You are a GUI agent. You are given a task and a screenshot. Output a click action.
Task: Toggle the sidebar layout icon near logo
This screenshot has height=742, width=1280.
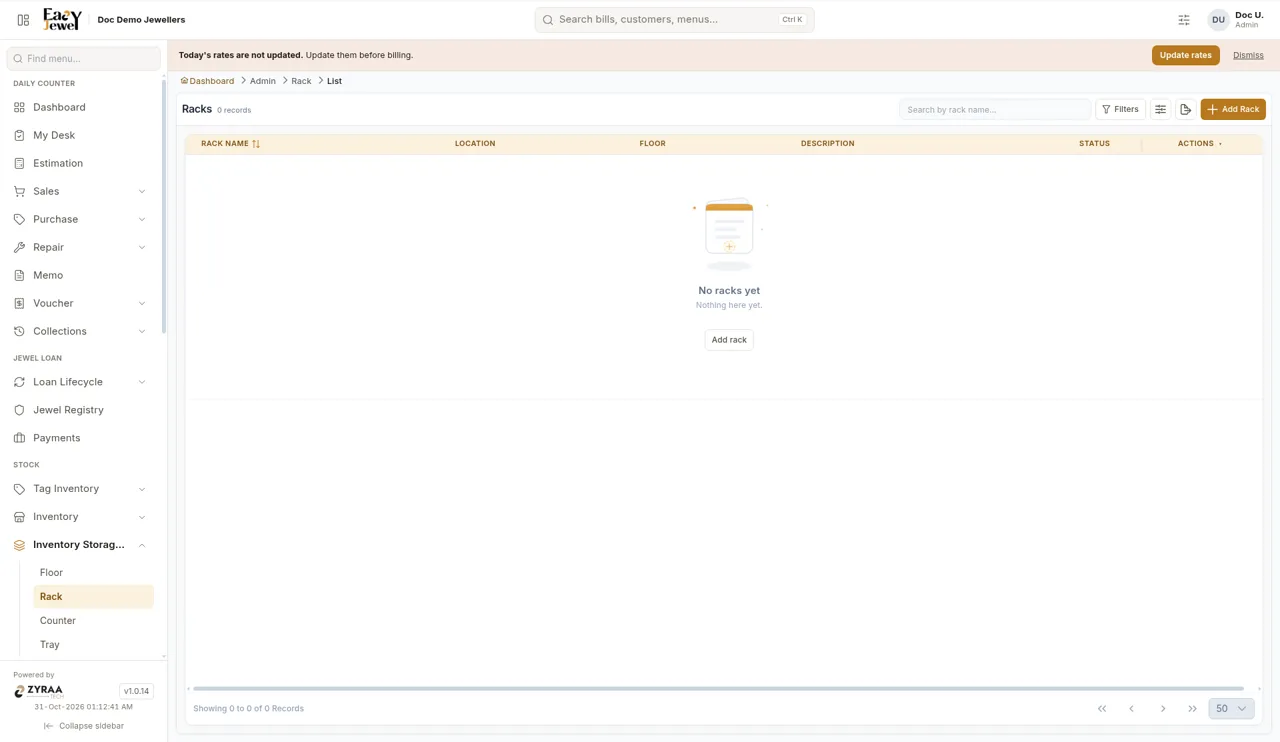coord(23,20)
